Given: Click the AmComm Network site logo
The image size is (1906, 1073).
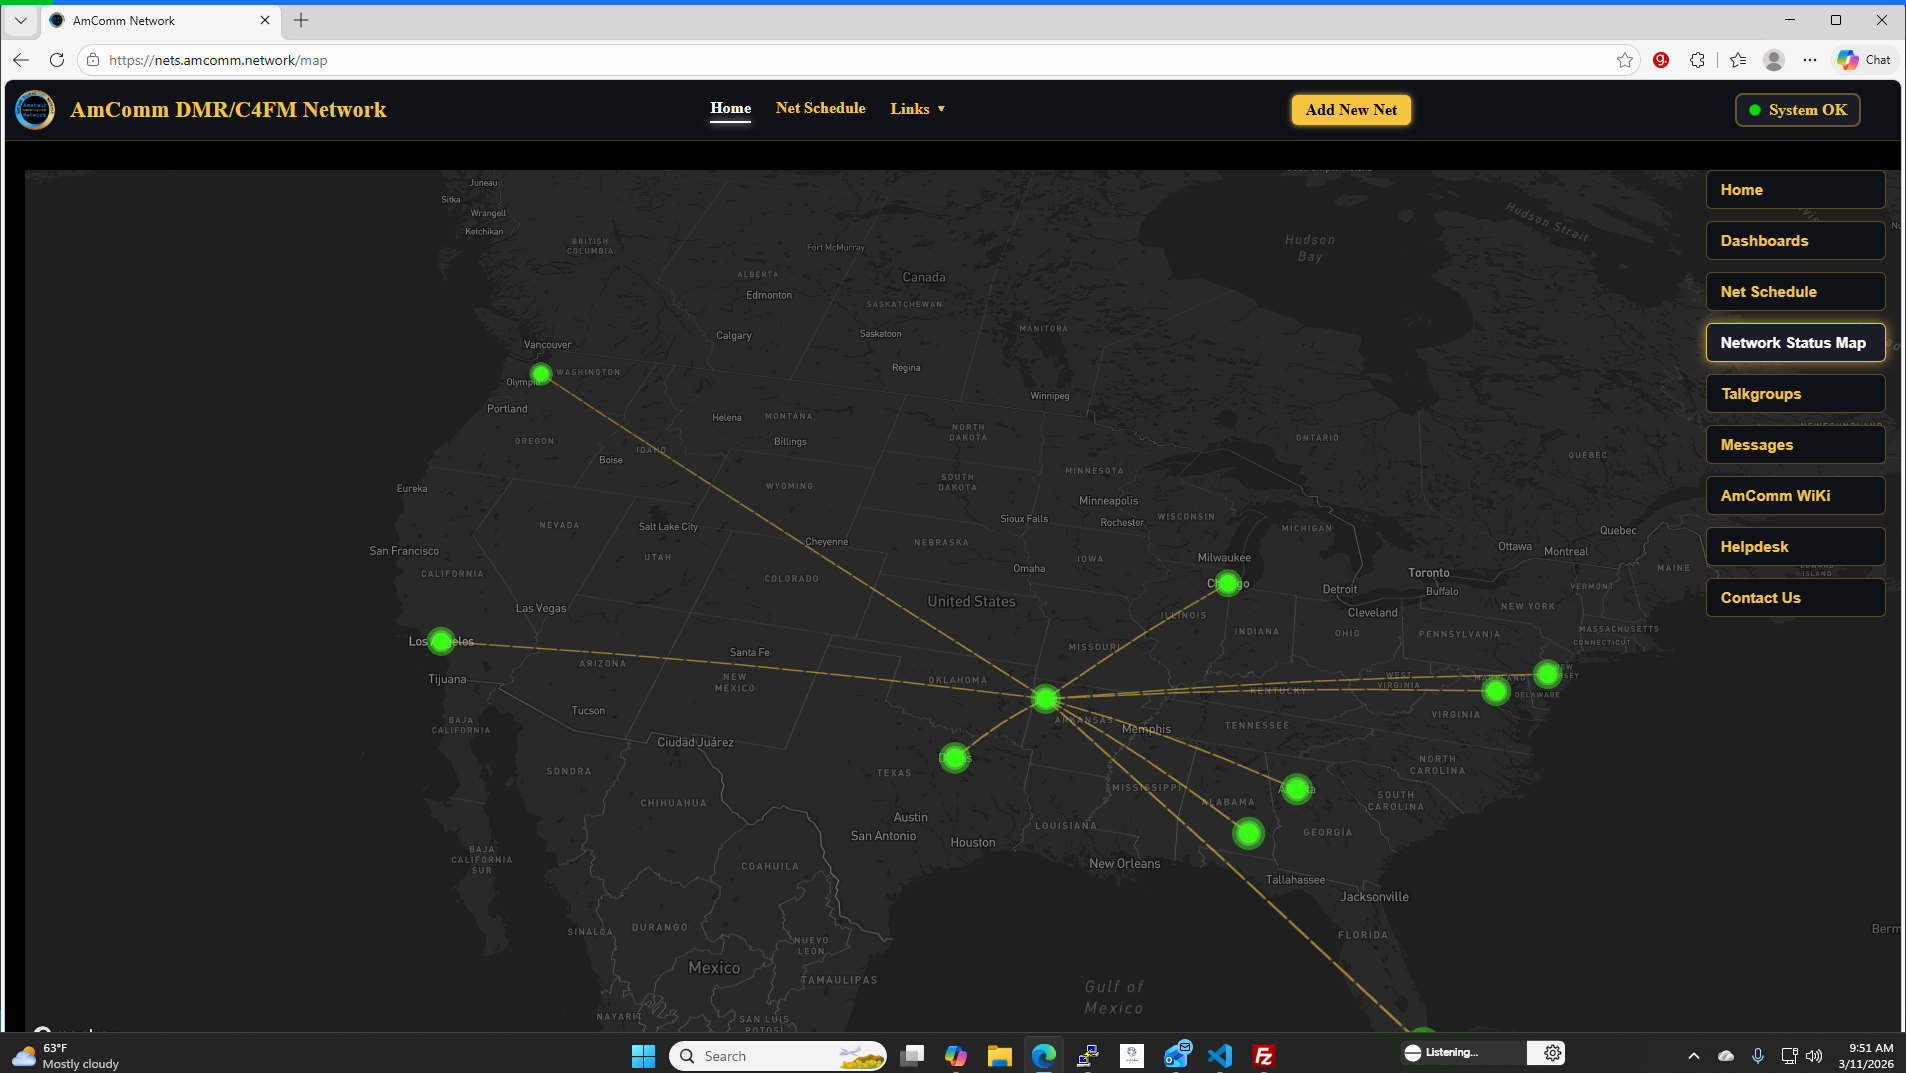Looking at the screenshot, I should click(35, 110).
